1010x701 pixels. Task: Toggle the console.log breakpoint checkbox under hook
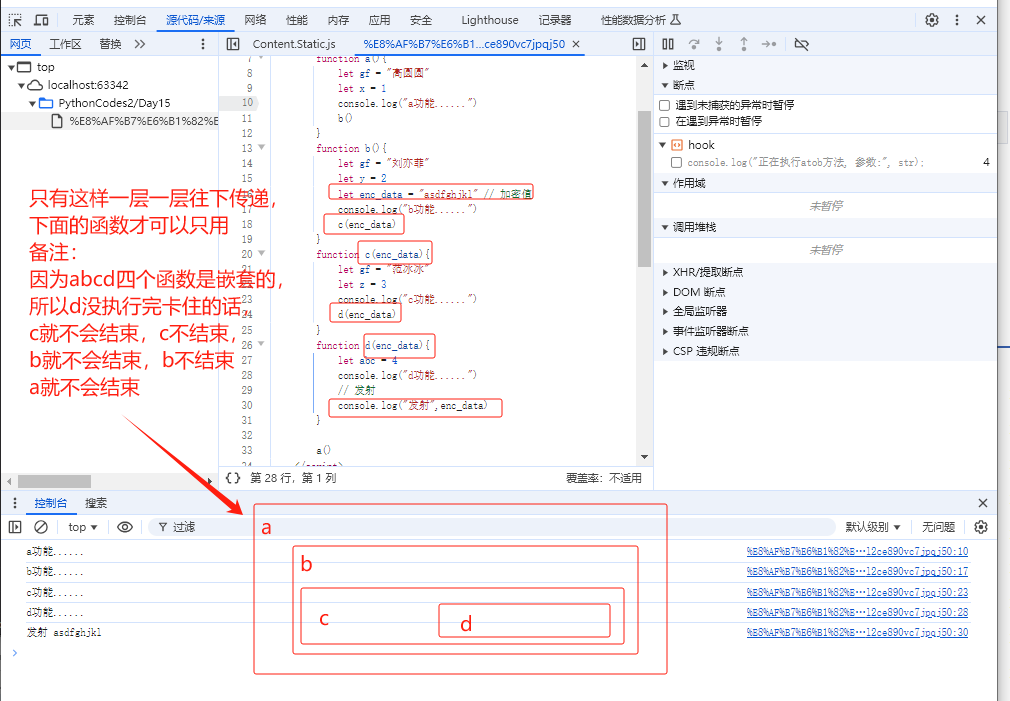676,162
